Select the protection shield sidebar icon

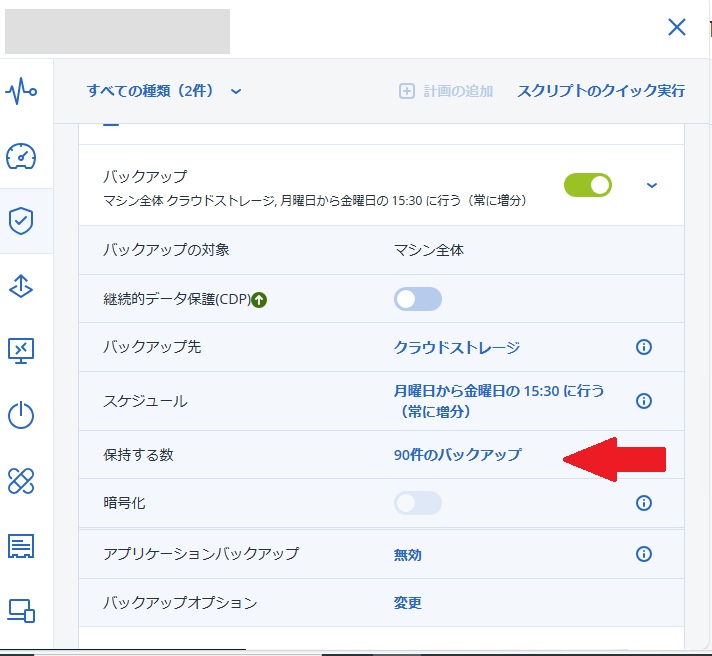pos(21,221)
